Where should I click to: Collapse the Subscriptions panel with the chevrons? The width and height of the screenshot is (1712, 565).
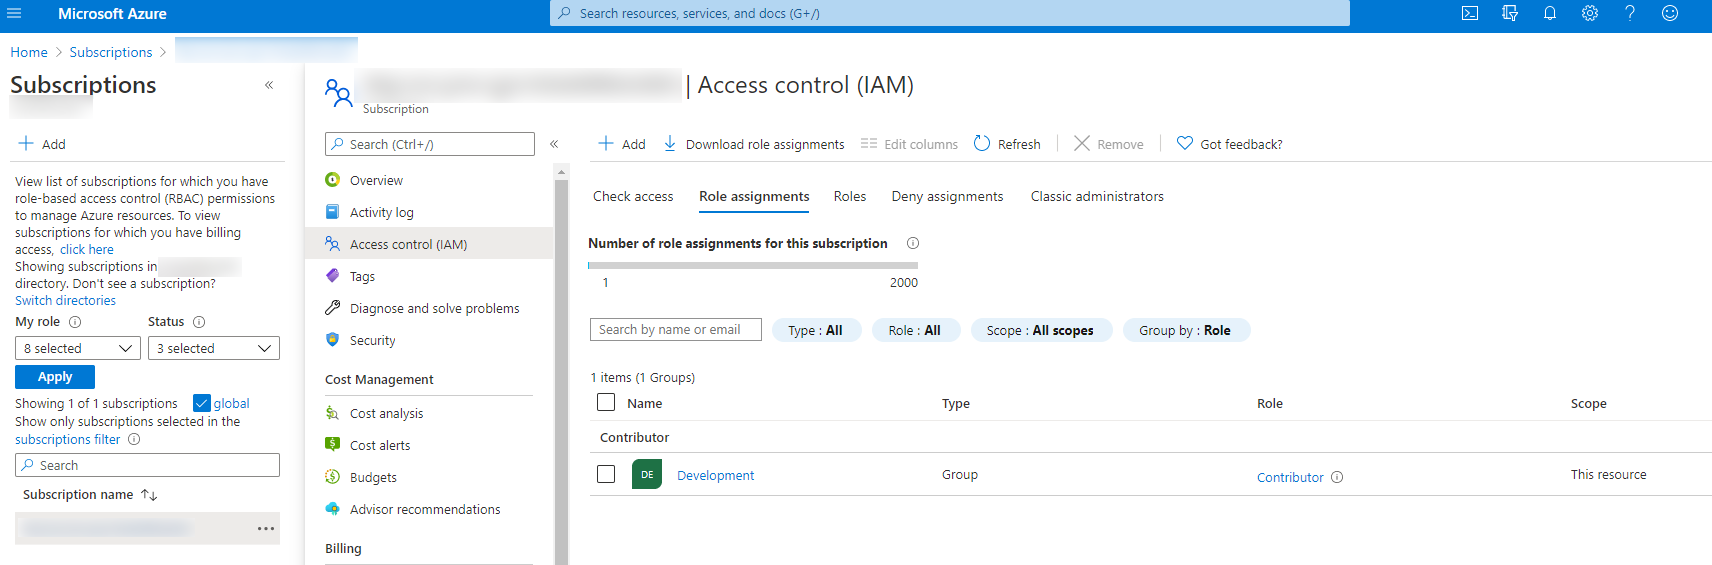tap(269, 85)
